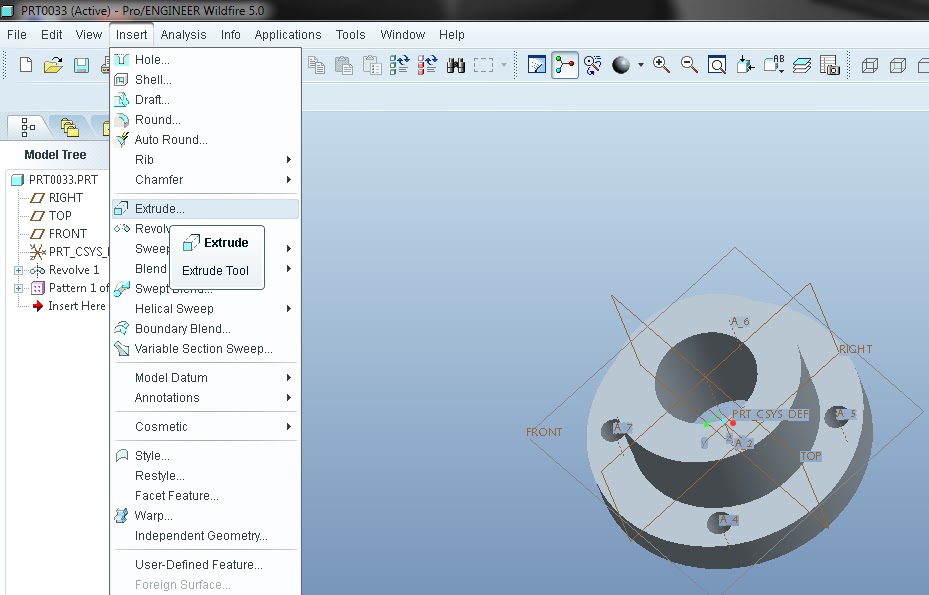This screenshot has height=595, width=929.
Task: Open the Regeneration Manager icon
Action: pos(427,65)
